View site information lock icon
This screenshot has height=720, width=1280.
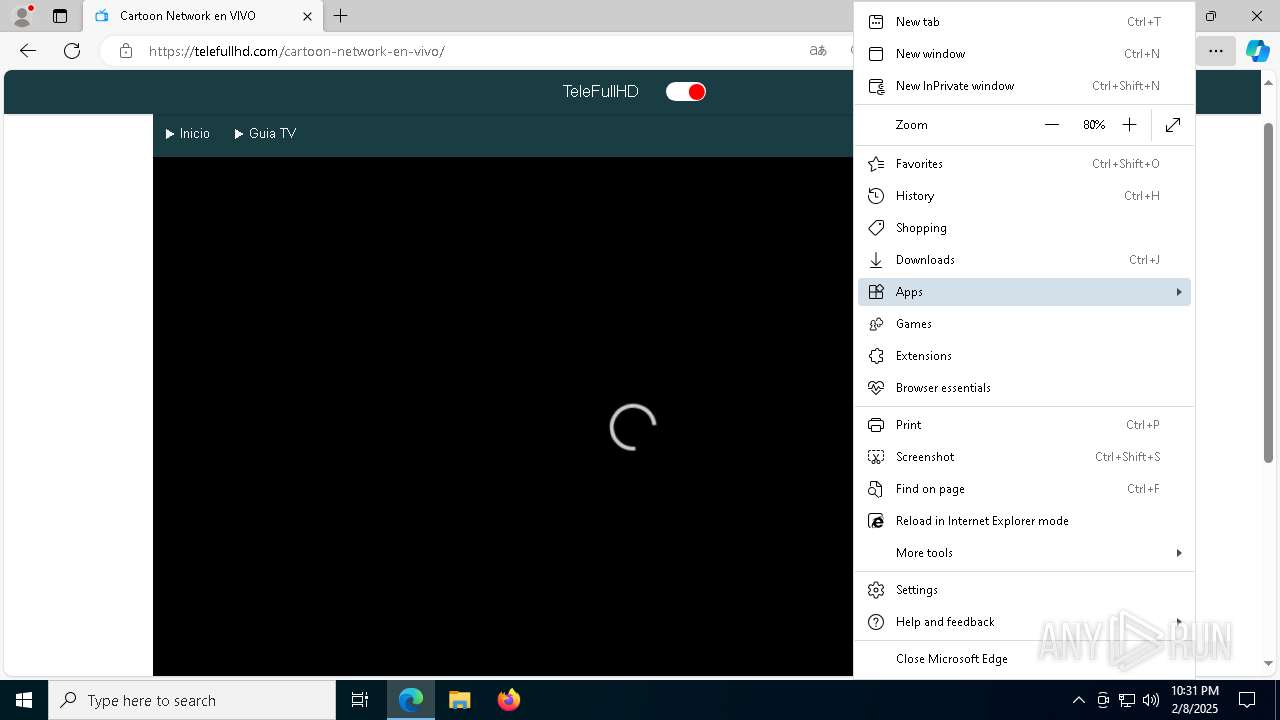[x=126, y=51]
